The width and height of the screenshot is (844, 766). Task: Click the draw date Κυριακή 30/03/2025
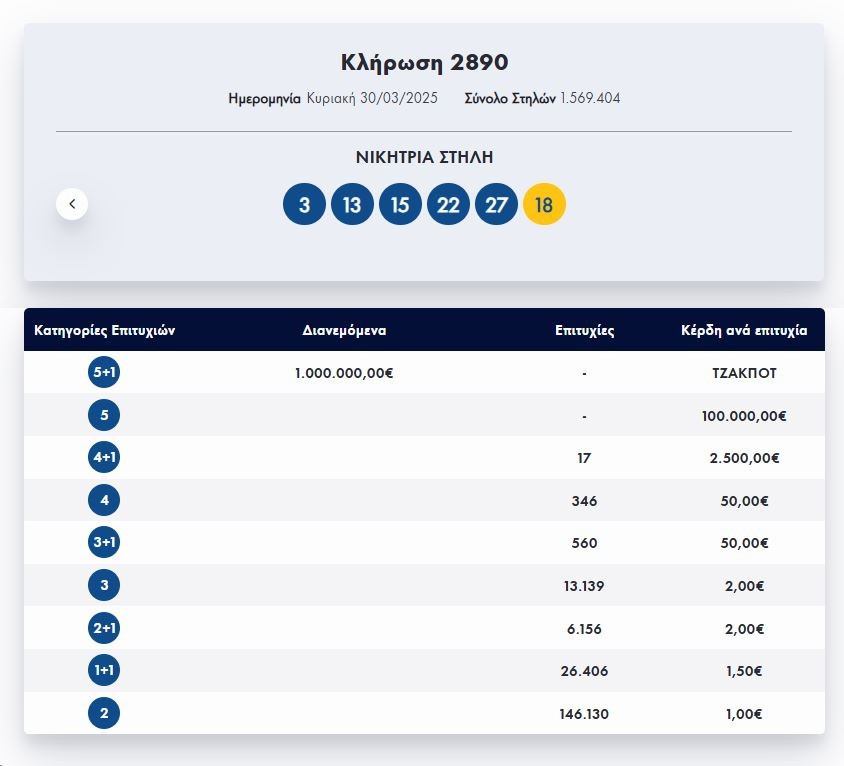[372, 98]
